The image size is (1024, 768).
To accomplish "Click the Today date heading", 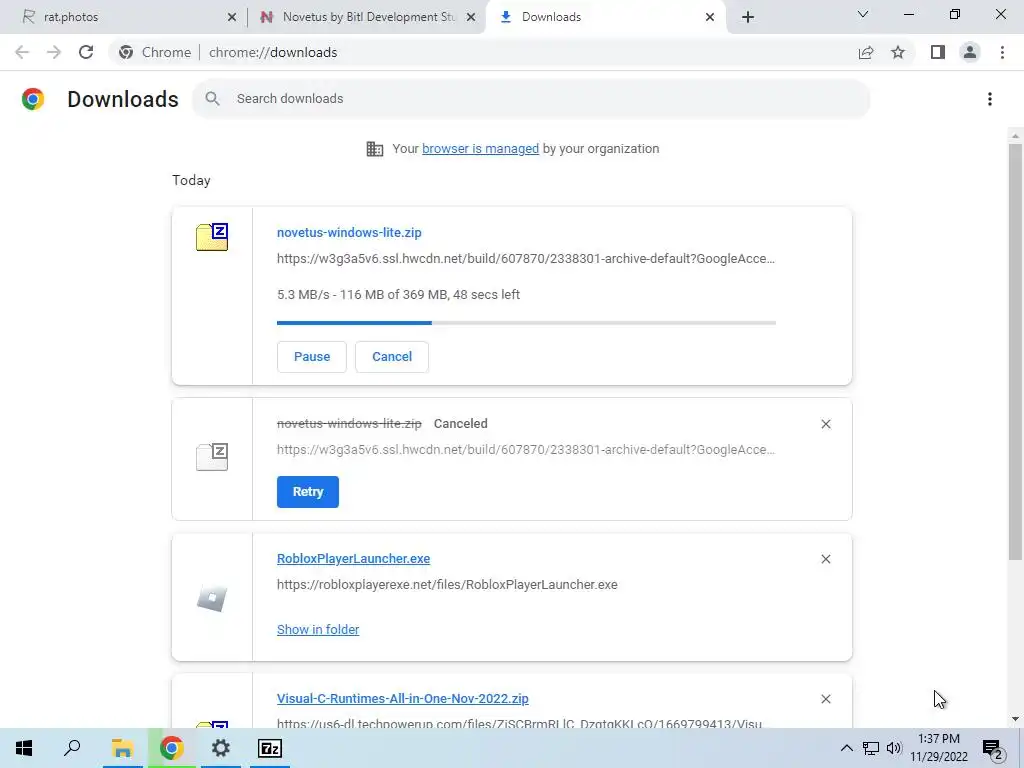I will coord(191,180).
